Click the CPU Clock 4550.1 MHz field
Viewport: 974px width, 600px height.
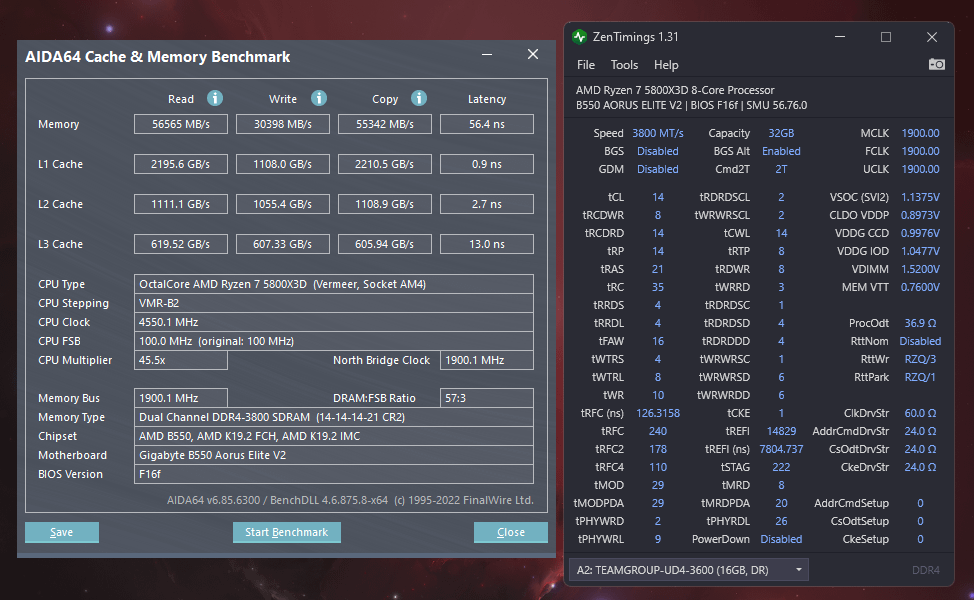pos(334,322)
